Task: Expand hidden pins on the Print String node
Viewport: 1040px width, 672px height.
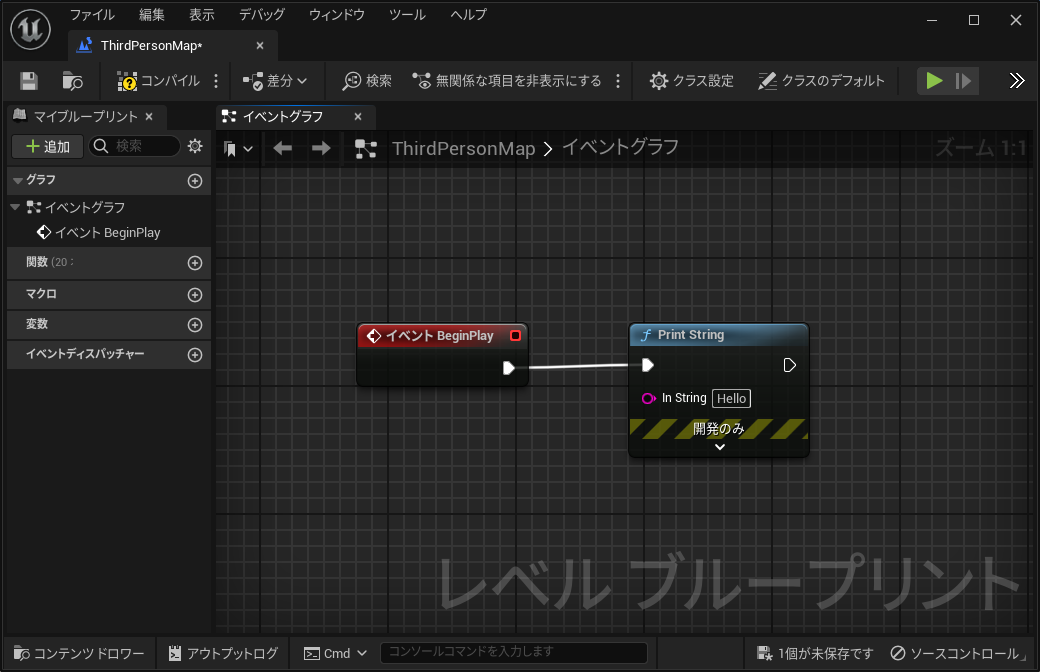Action: [x=718, y=447]
